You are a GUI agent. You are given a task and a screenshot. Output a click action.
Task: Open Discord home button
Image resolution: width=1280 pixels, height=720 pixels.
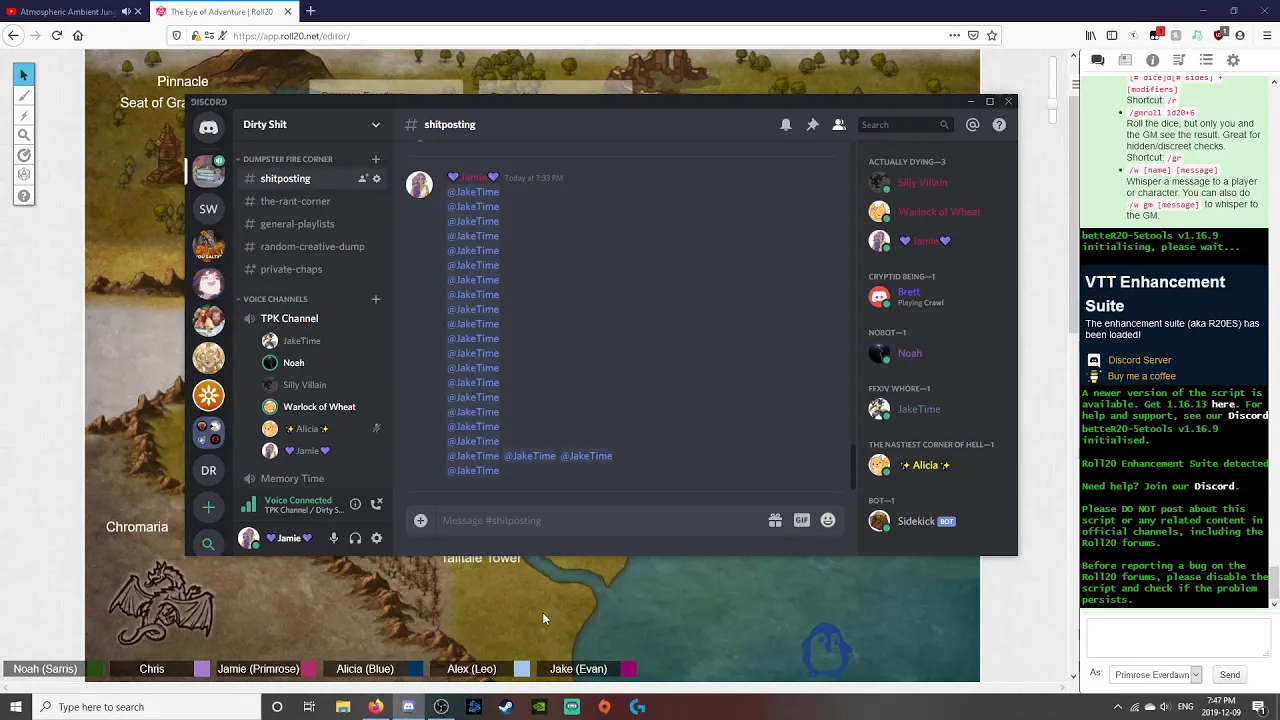[x=208, y=127]
